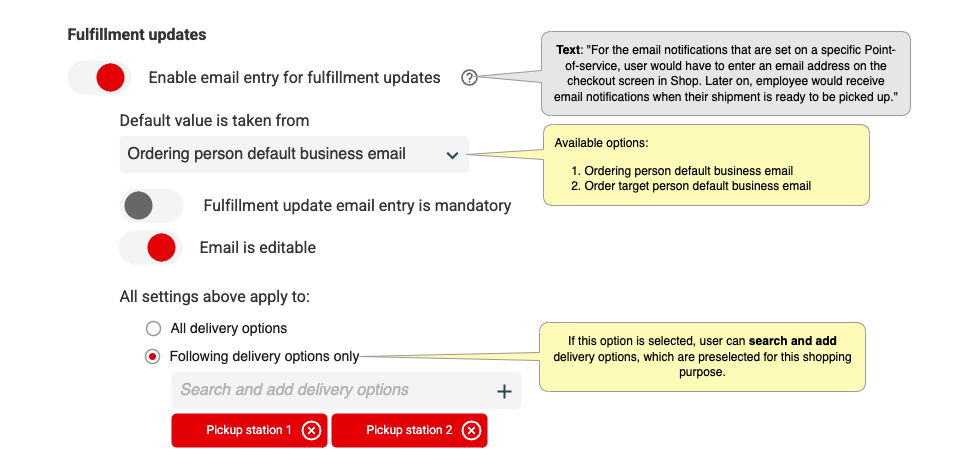Image resolution: width=960 pixels, height=473 pixels.
Task: Click the question mark help icon
Action: click(x=469, y=78)
